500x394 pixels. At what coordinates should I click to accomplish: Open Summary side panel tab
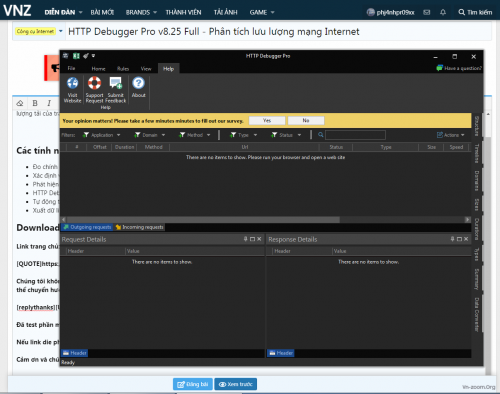(477, 279)
